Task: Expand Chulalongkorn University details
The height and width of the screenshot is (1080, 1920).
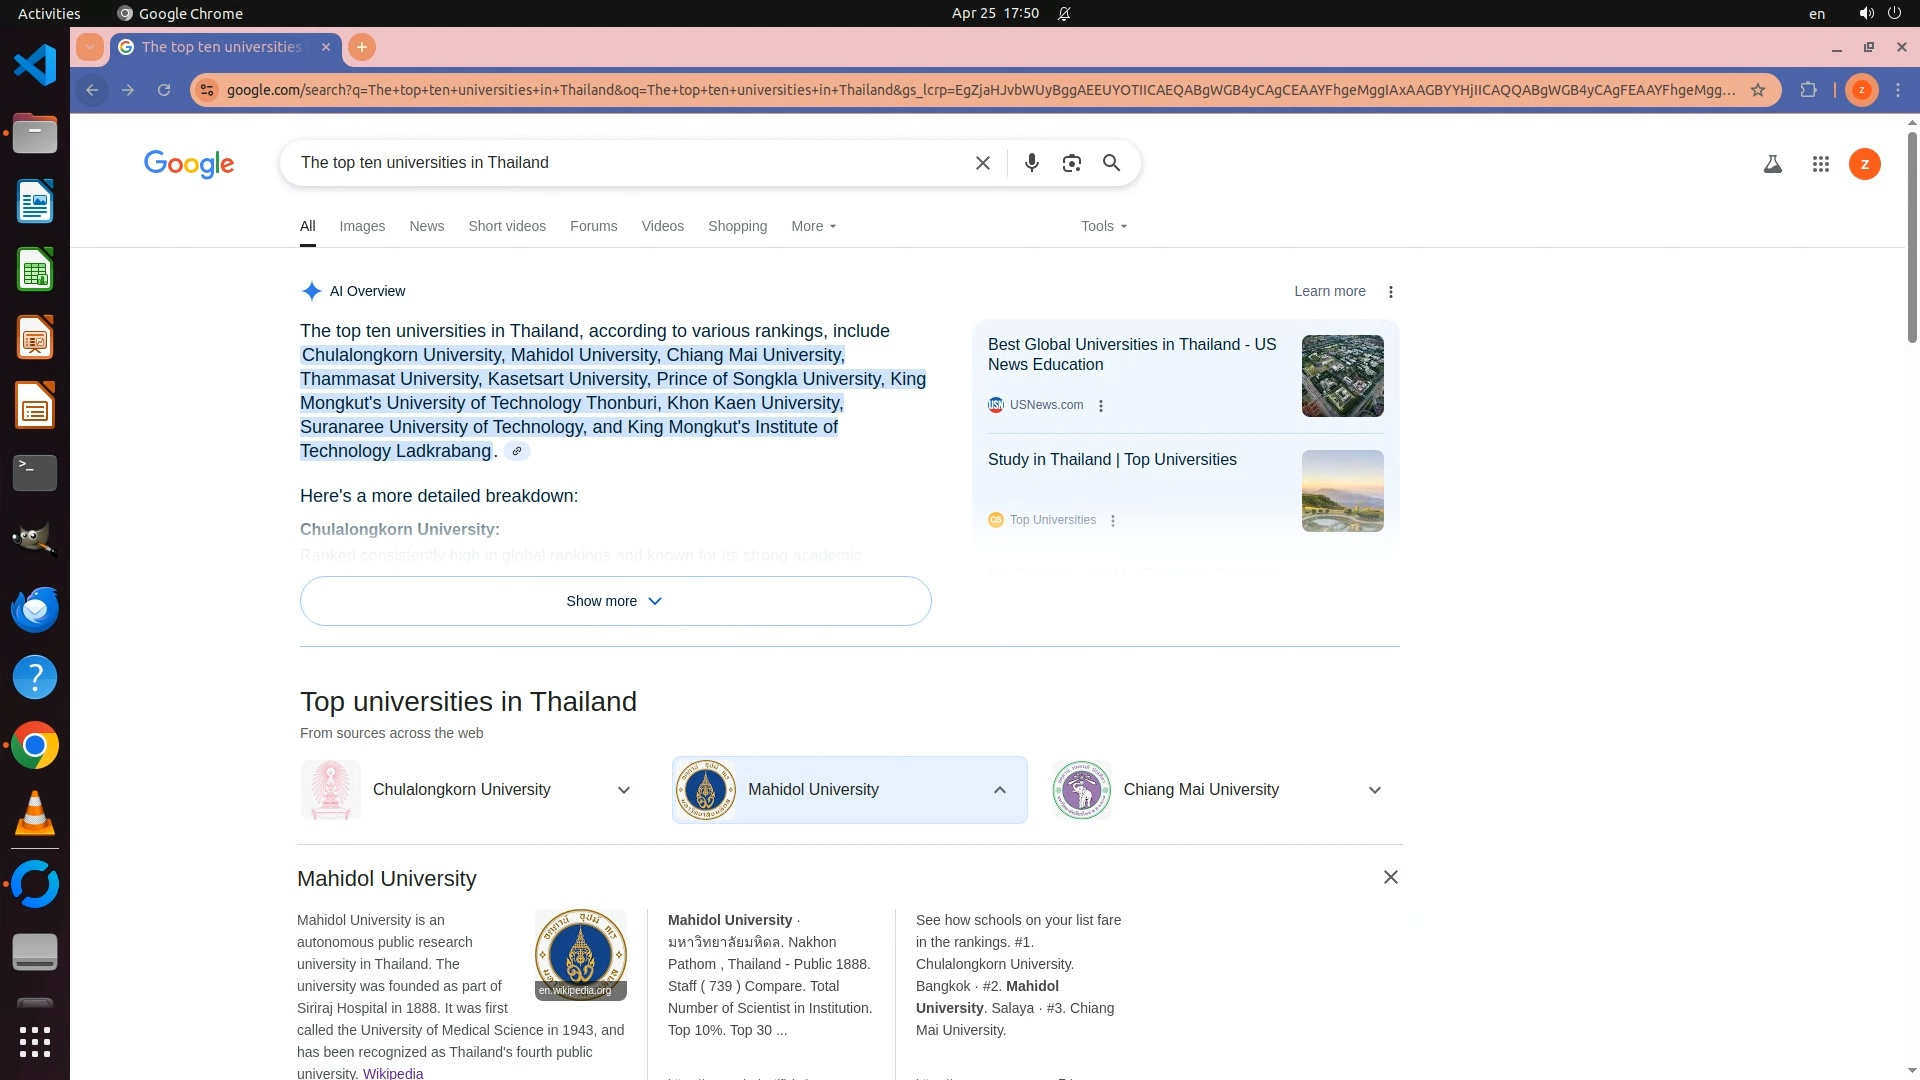Action: pyautogui.click(x=624, y=790)
